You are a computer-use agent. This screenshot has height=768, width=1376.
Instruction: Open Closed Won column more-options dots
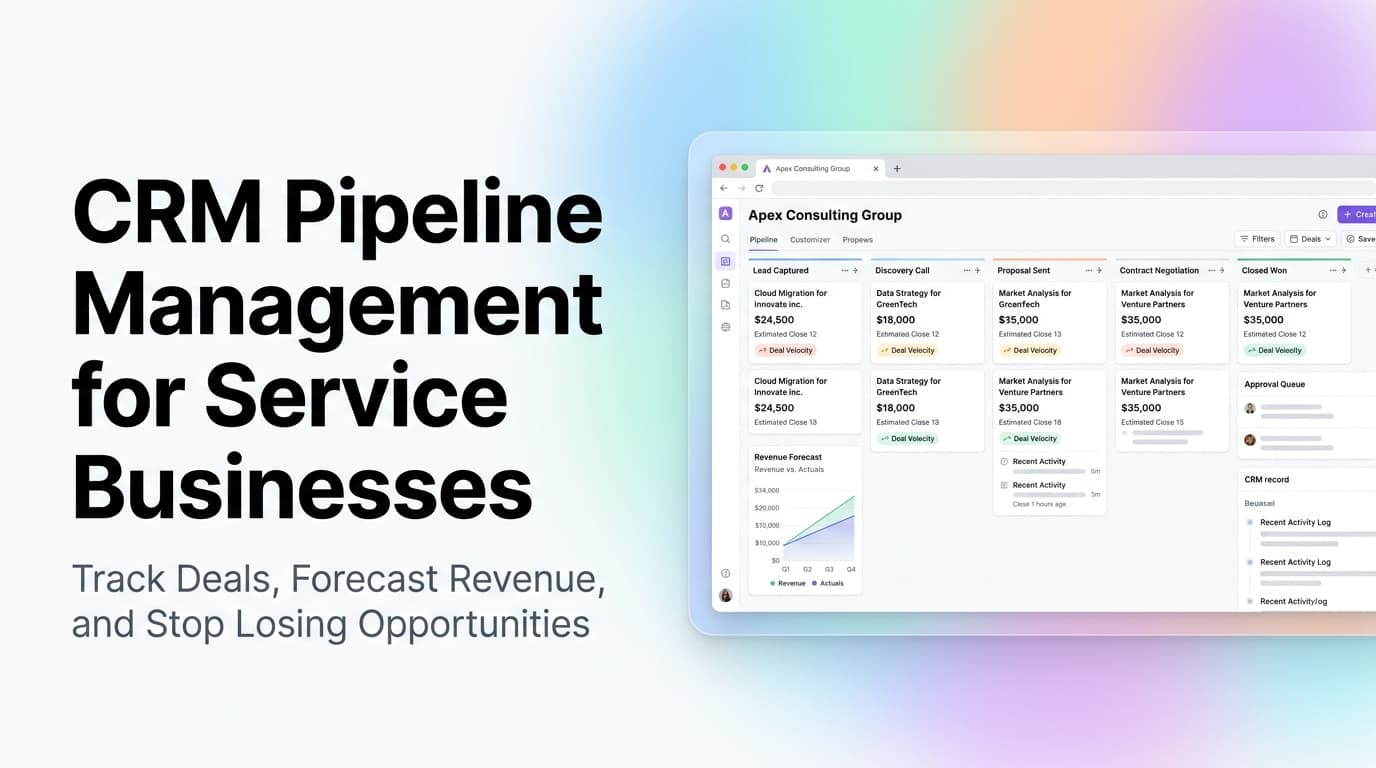(1334, 271)
